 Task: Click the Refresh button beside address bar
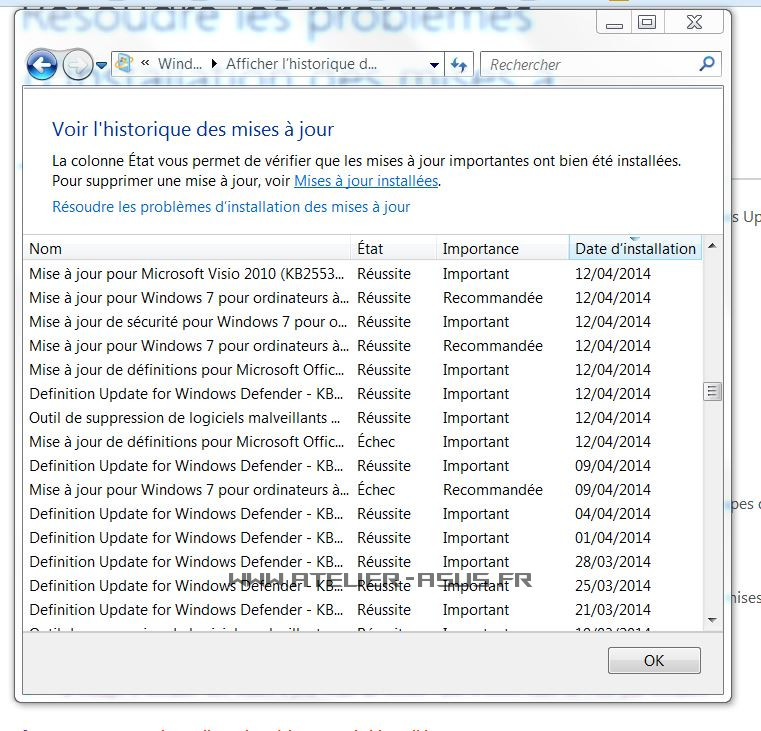click(459, 64)
